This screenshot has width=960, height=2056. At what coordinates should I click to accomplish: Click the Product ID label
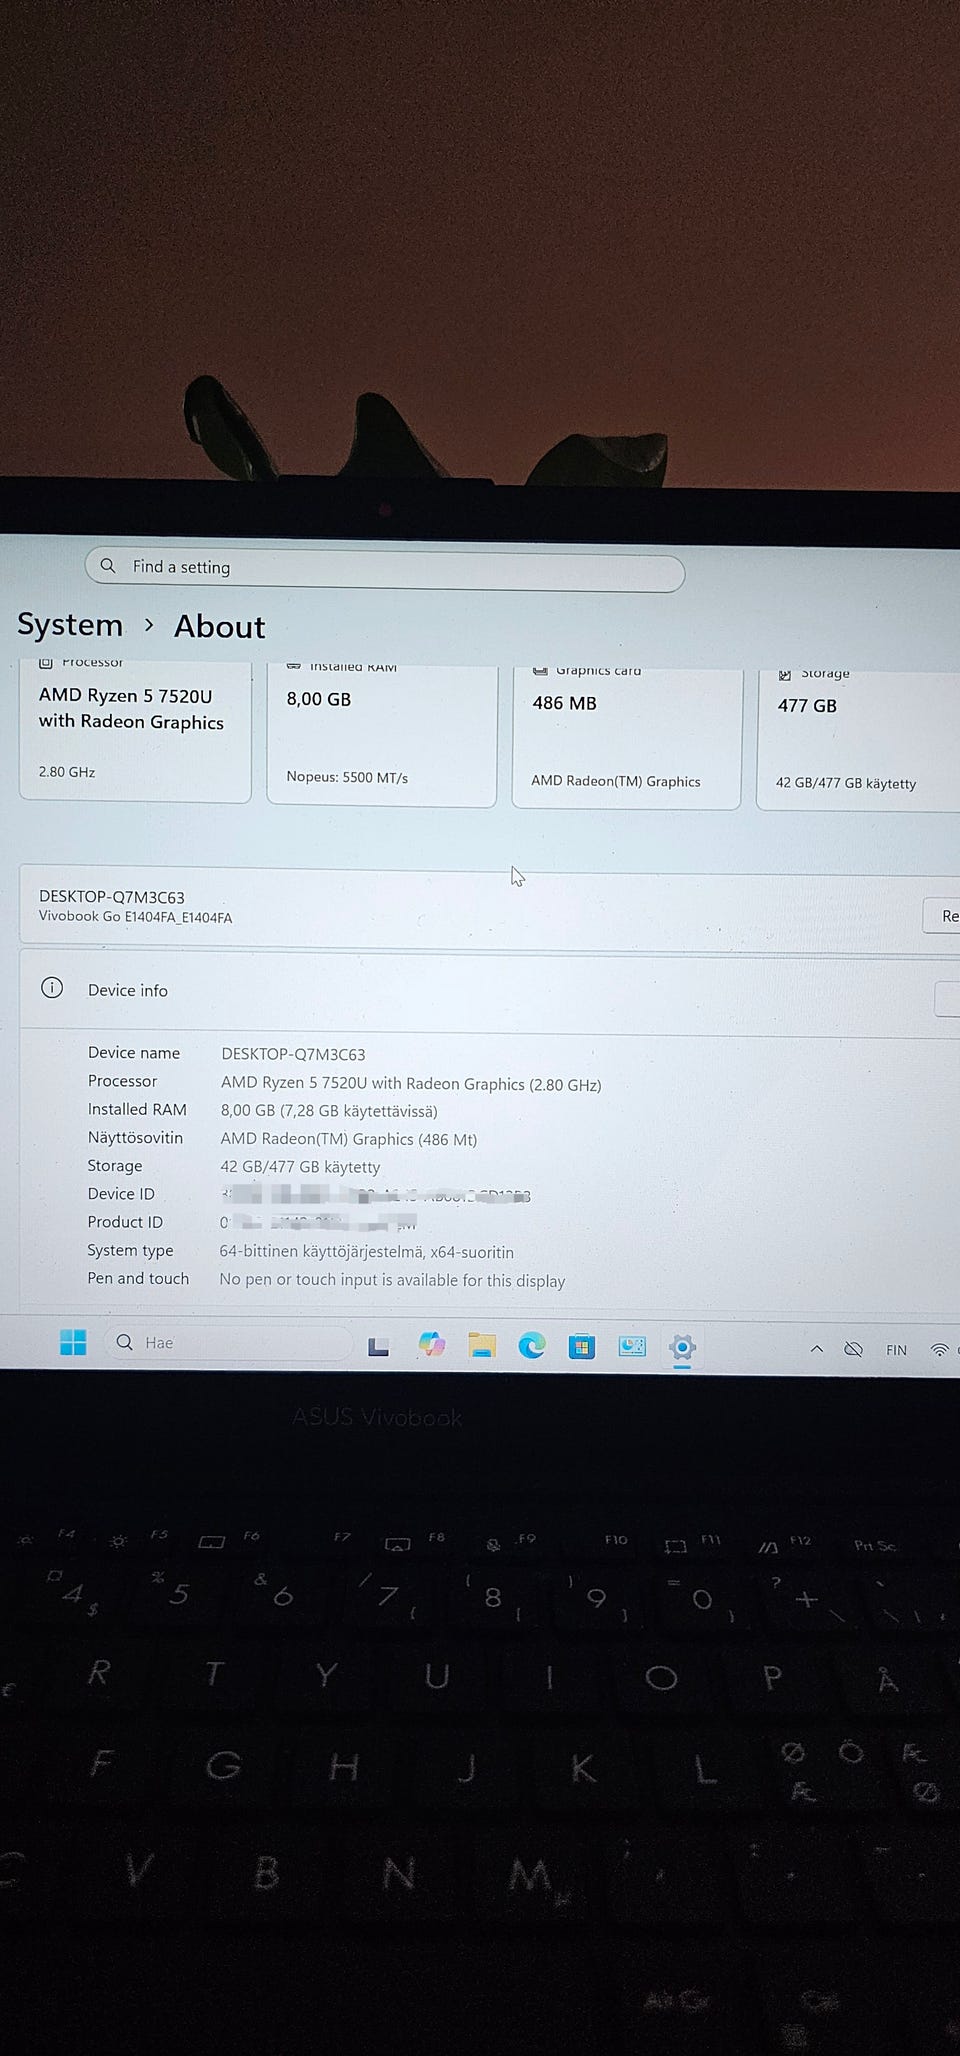point(125,1222)
